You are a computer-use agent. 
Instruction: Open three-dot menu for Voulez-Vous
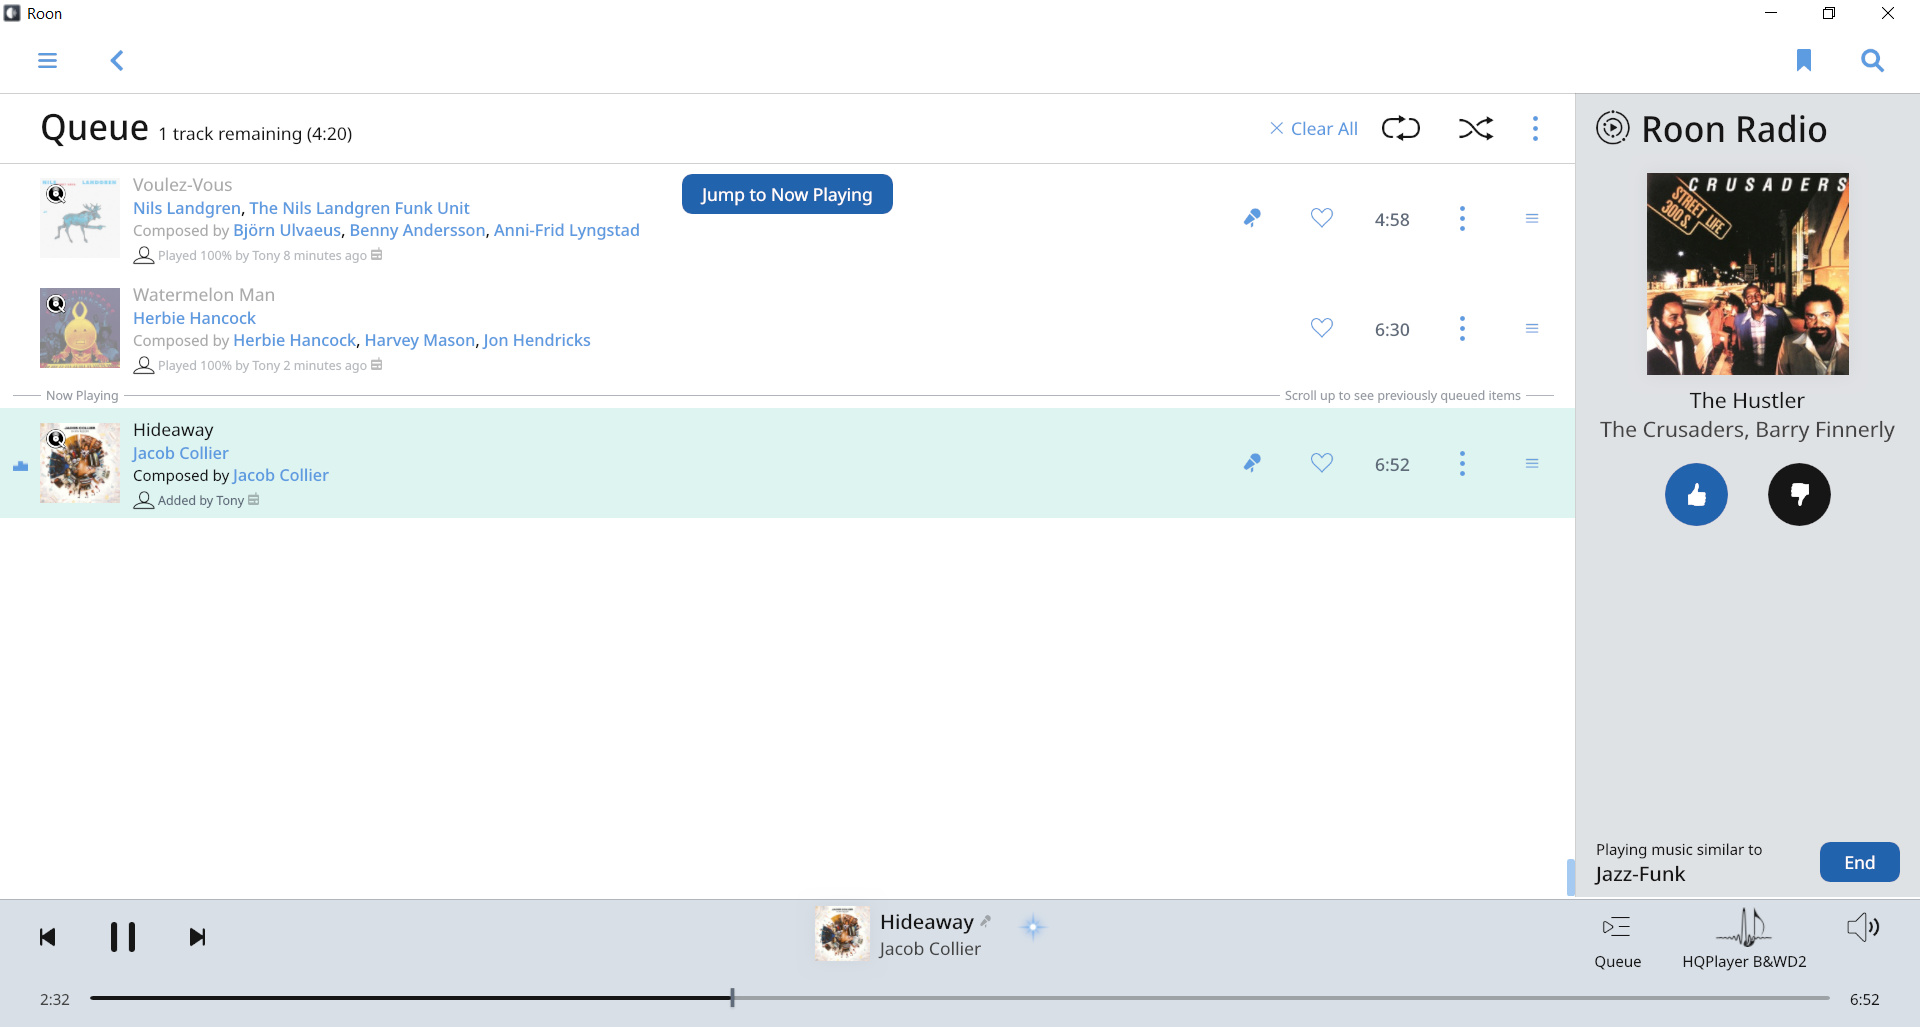click(x=1462, y=219)
